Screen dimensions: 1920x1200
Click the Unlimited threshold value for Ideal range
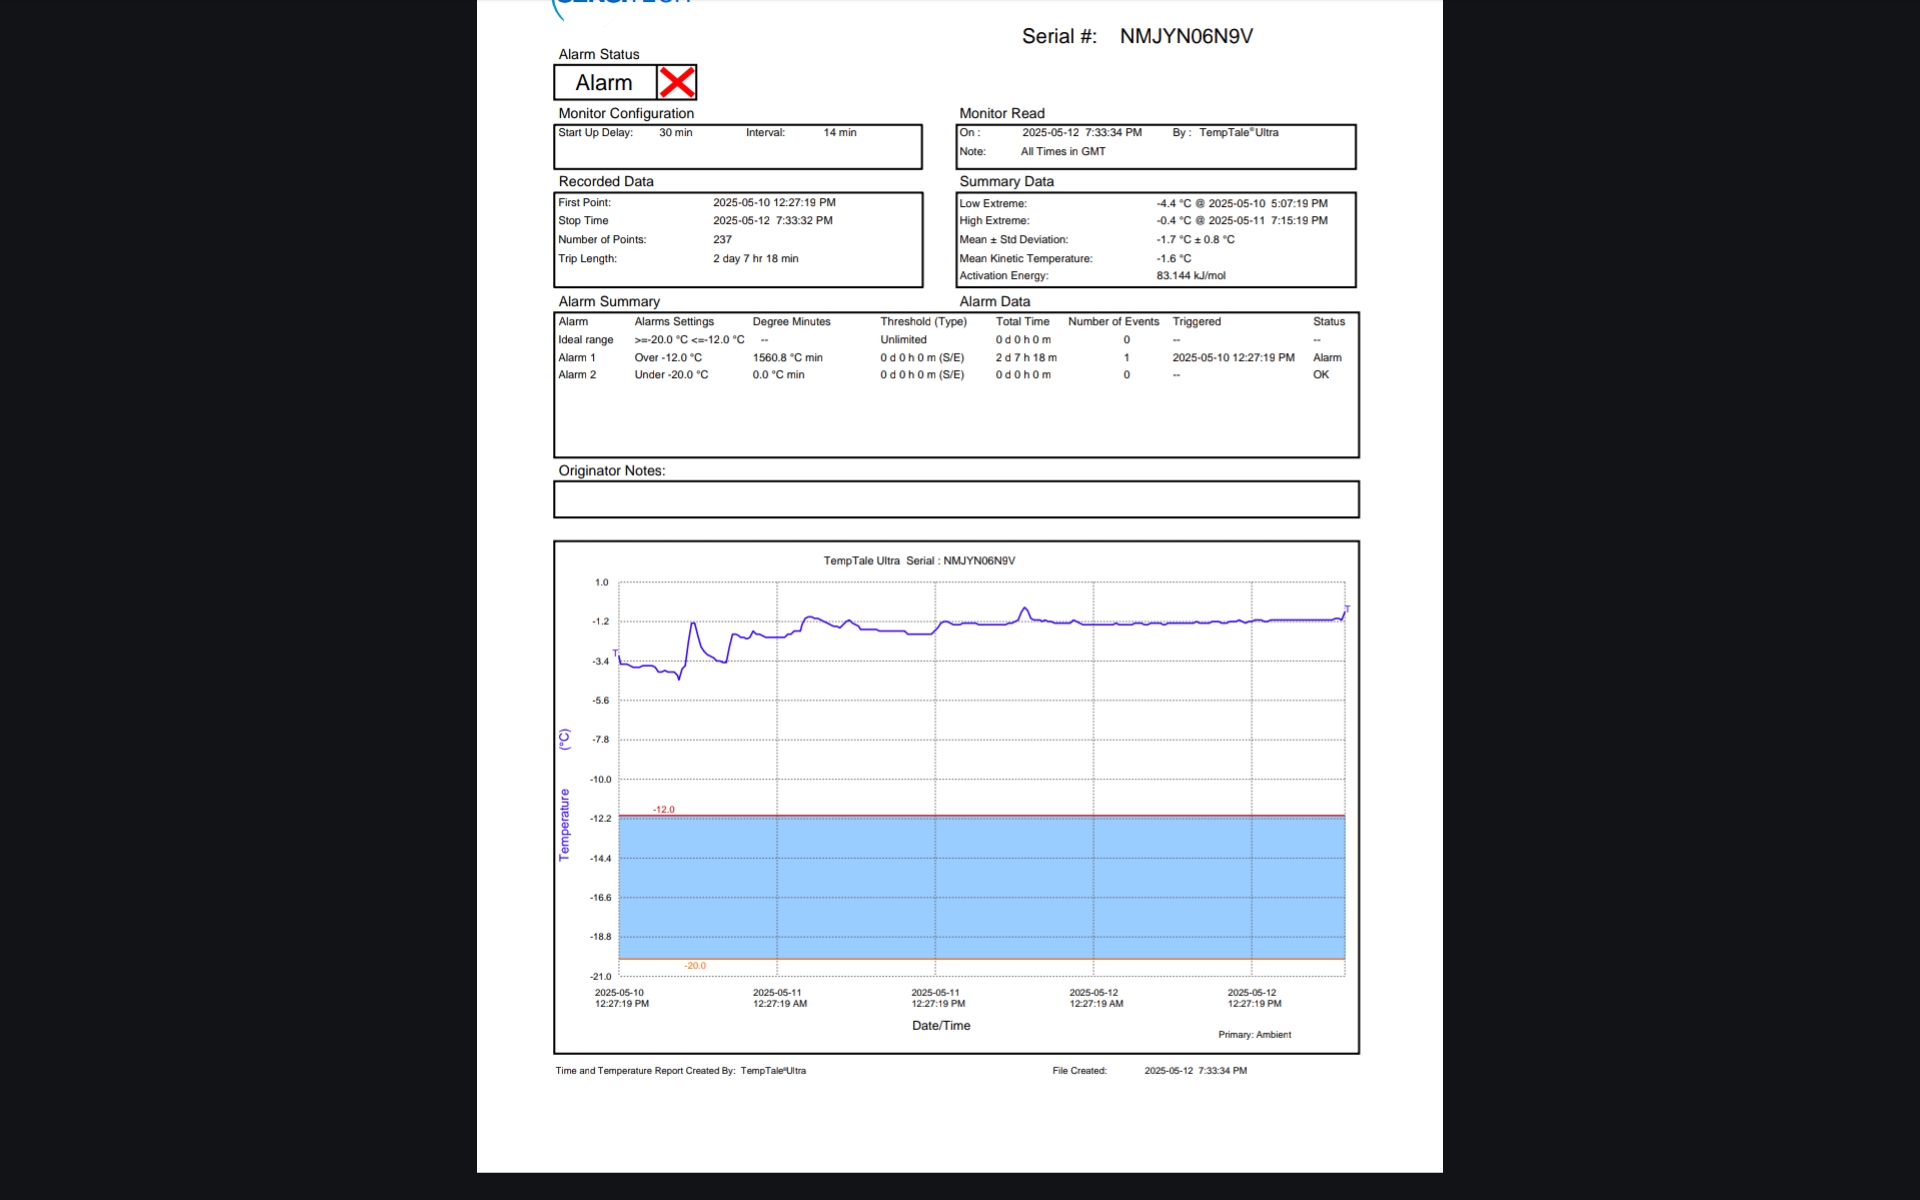click(903, 340)
